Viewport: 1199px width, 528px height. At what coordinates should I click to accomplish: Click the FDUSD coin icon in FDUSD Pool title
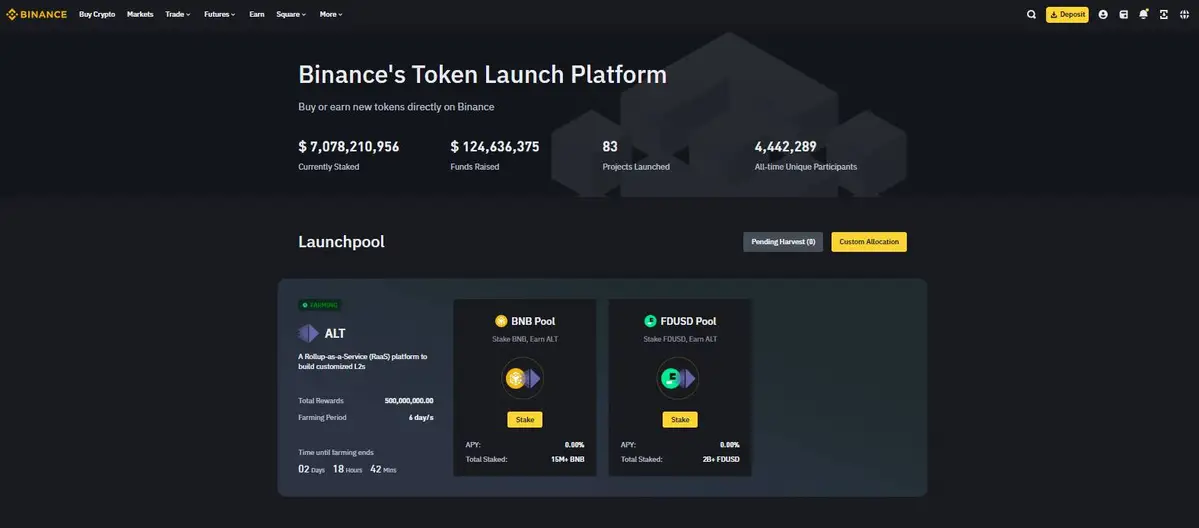pos(650,321)
